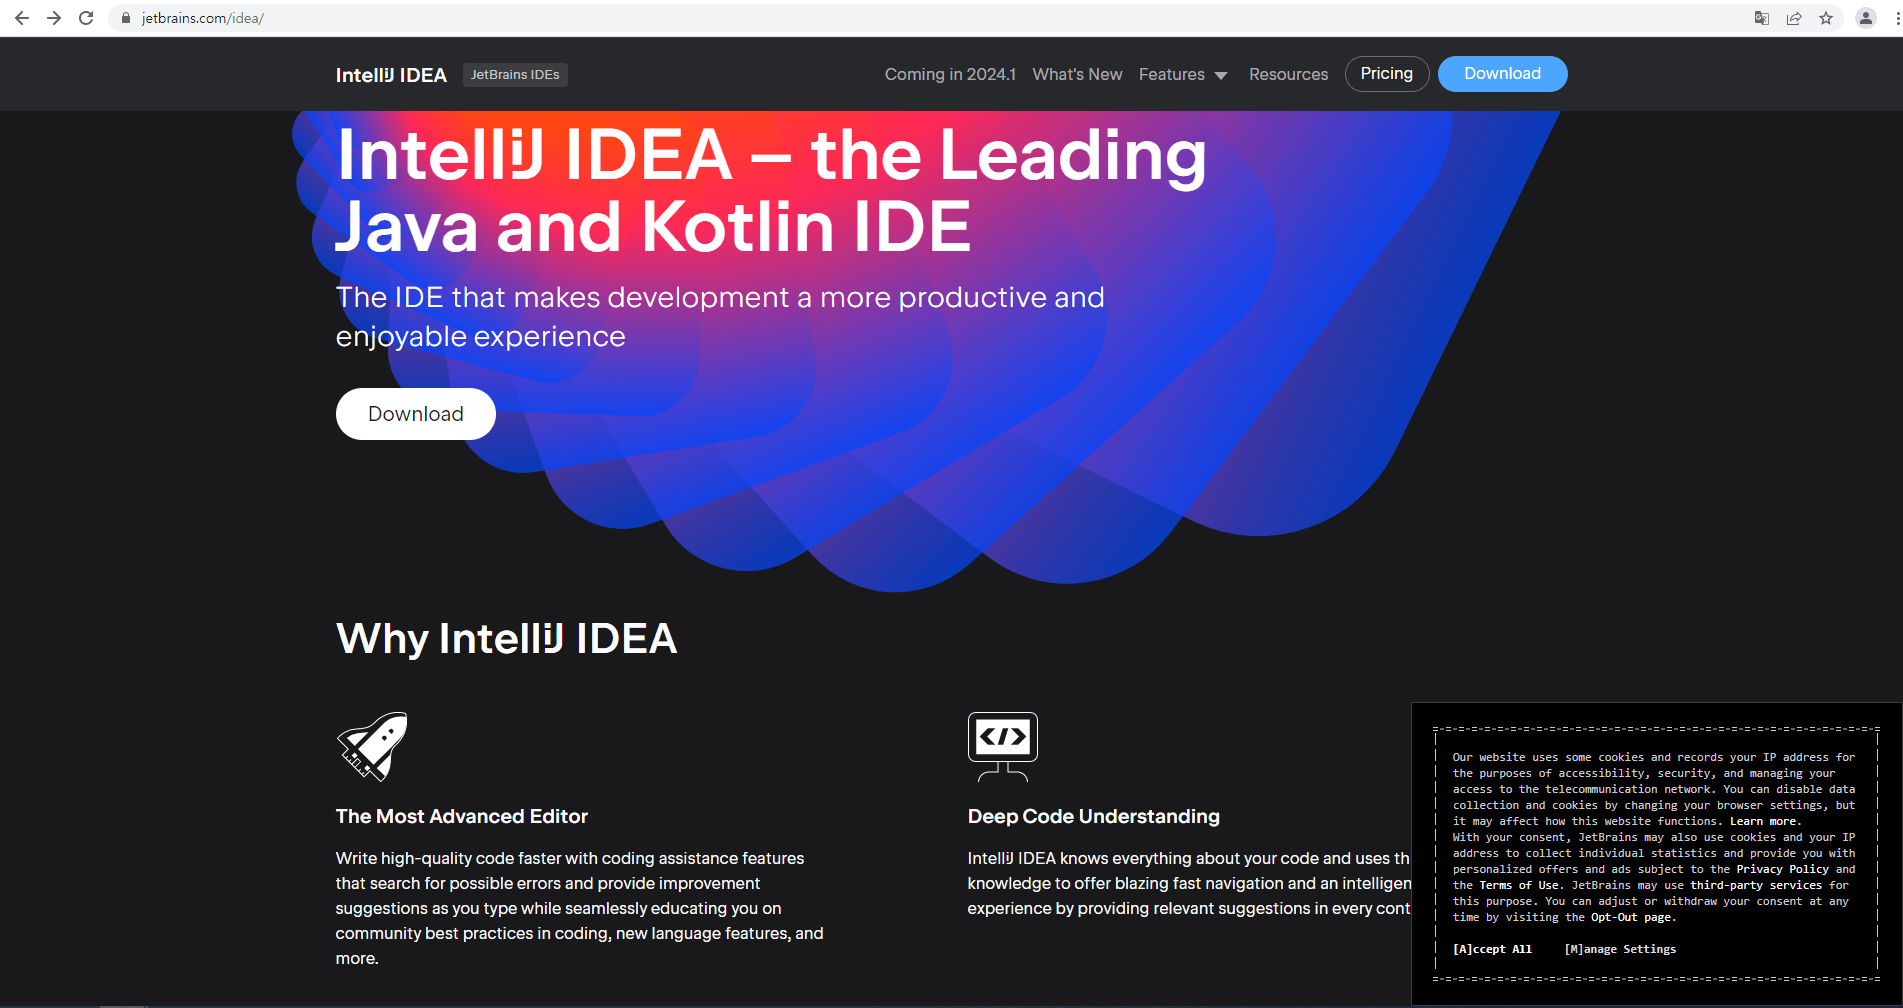Click the white Download button in hero
The image size is (1903, 1008).
[x=416, y=414]
